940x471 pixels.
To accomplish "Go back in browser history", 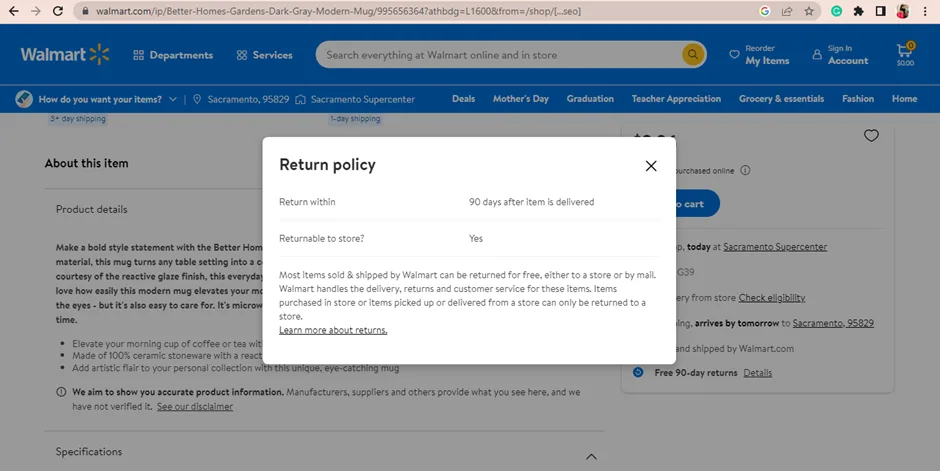I will pos(13,11).
